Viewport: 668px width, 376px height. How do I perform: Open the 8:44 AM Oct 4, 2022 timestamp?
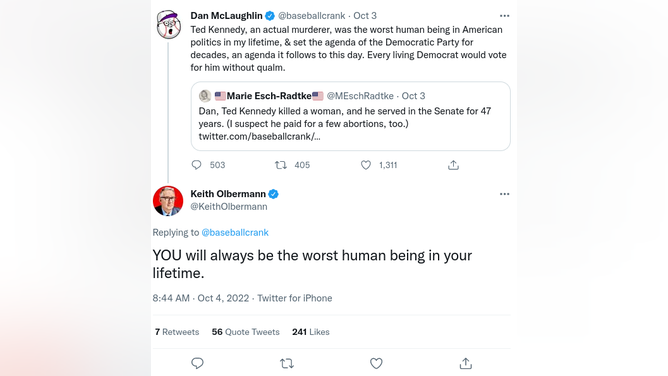[201, 298]
